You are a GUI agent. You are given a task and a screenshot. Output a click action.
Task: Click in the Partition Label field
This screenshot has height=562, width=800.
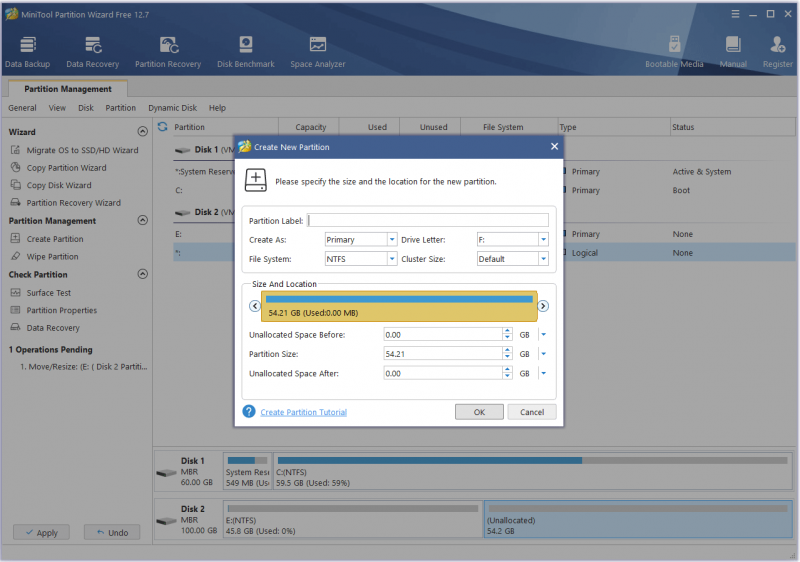[x=428, y=220]
